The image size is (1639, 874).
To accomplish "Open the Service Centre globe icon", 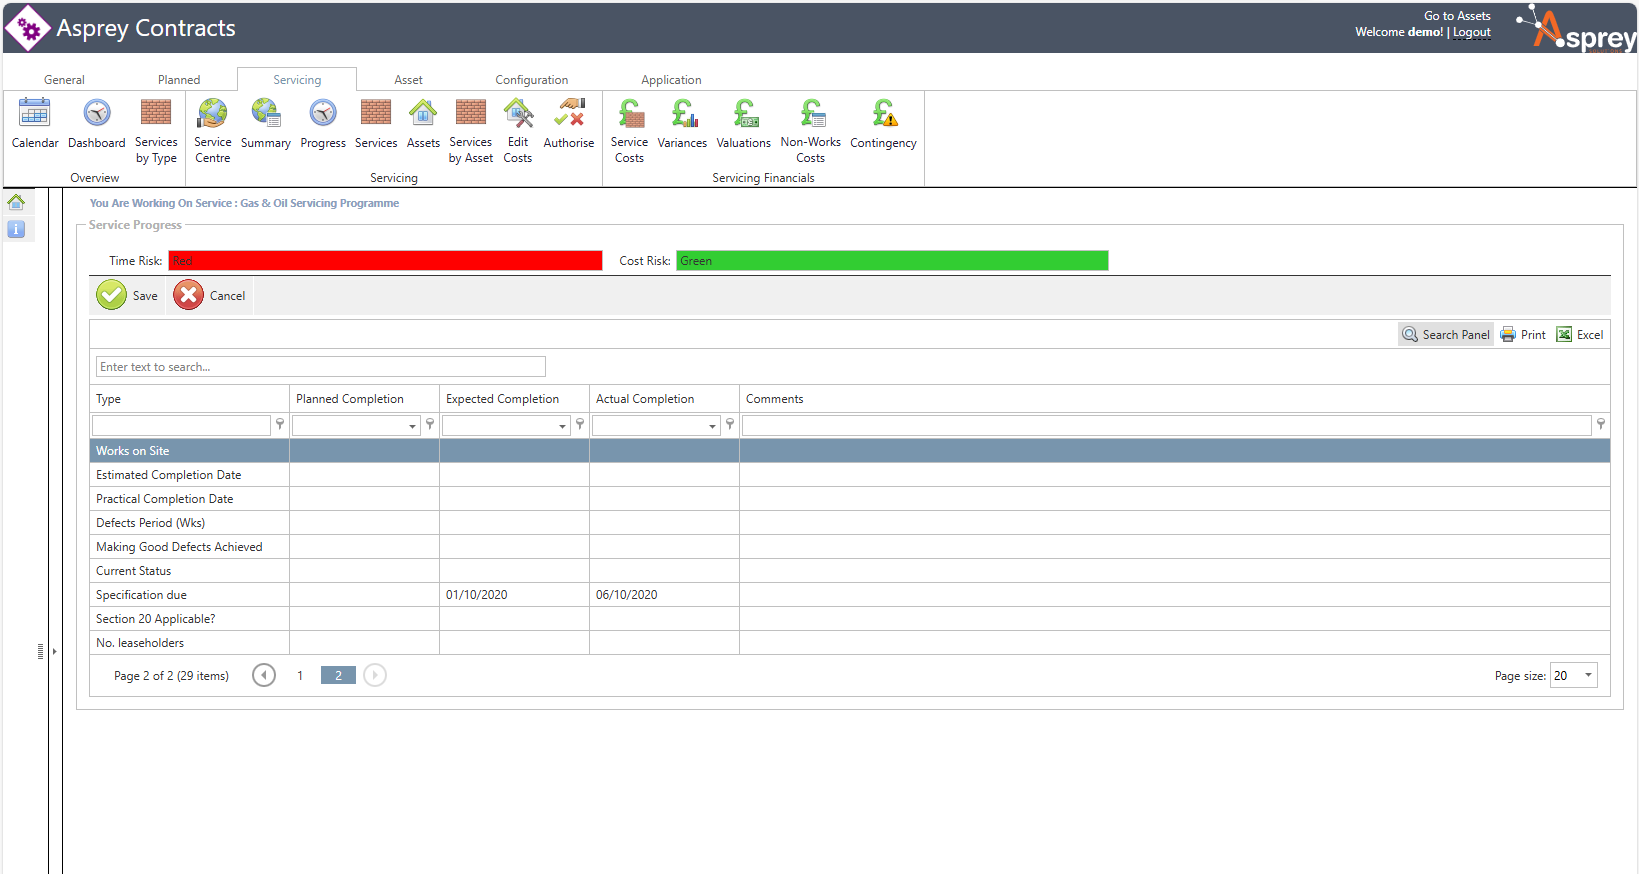I will [212, 114].
